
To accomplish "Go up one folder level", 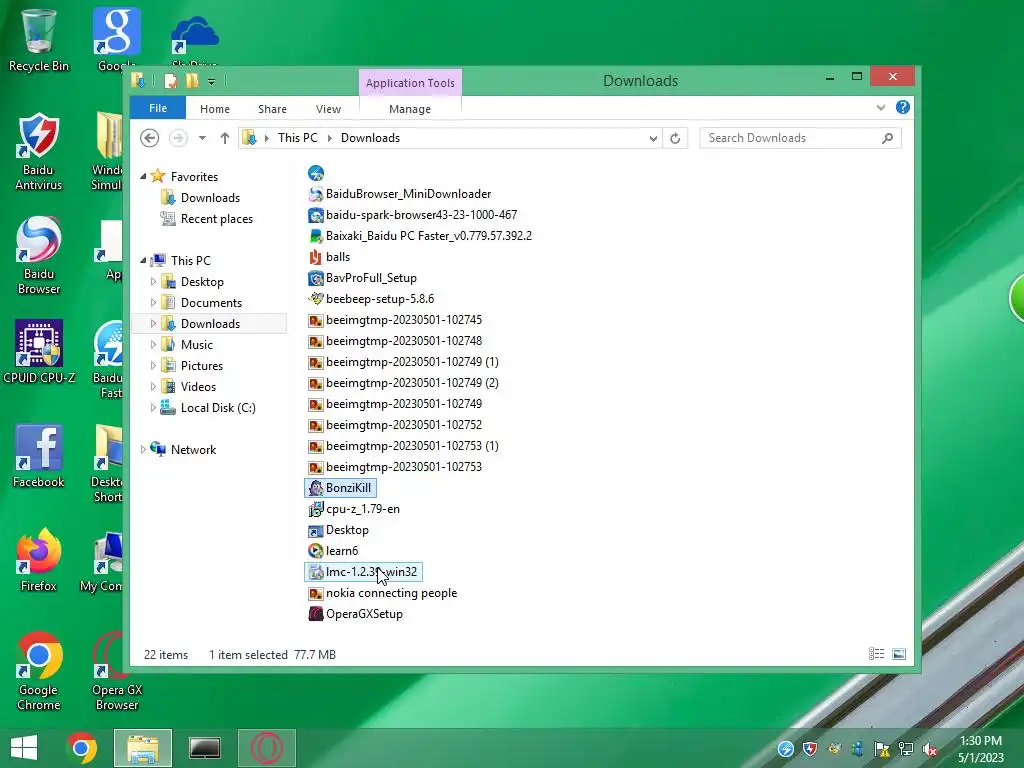I will point(225,138).
